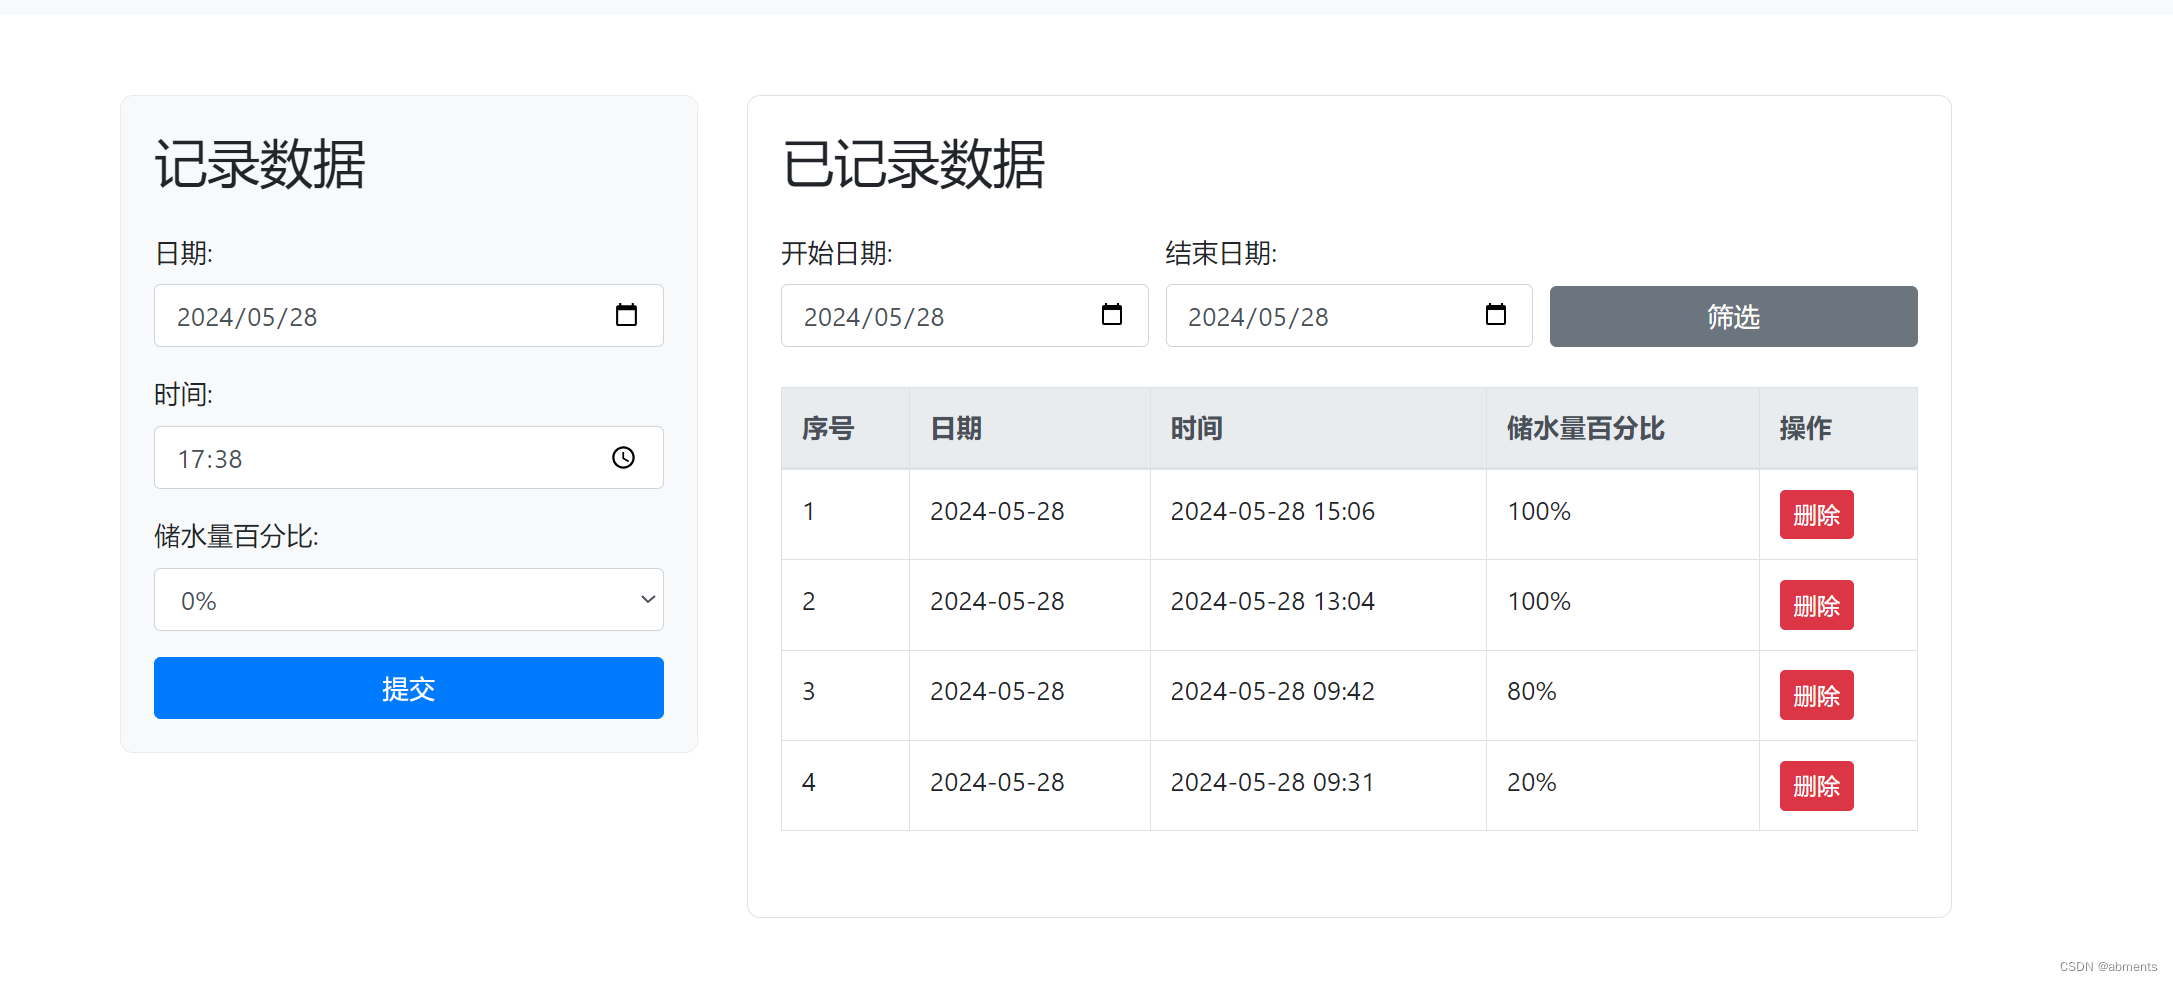Expand the 储水量百分比 dropdown showing 0%
The width and height of the screenshot is (2173, 981).
coord(409,599)
